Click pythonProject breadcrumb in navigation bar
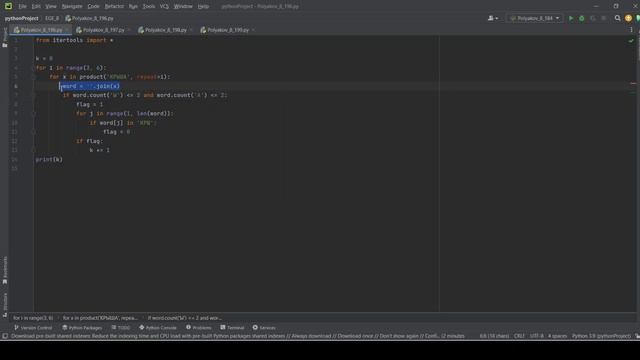 (22, 18)
